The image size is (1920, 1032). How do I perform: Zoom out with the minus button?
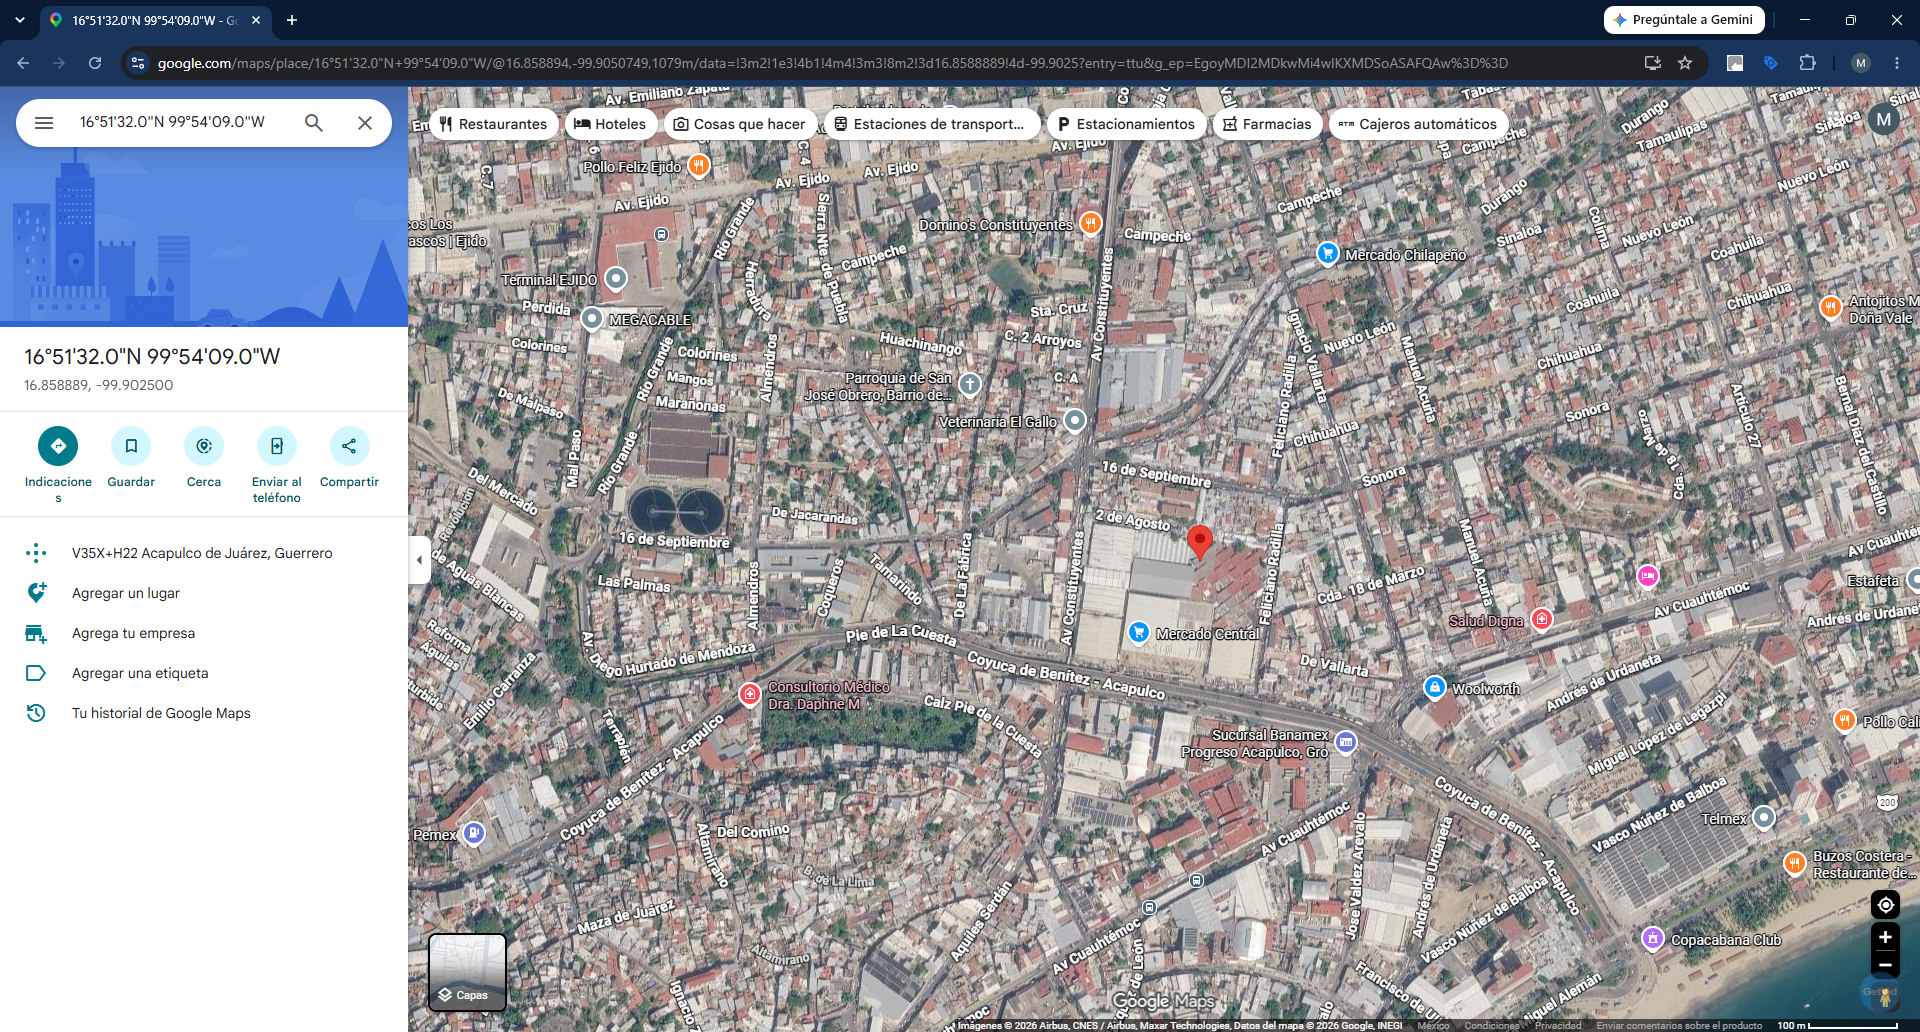click(1885, 965)
